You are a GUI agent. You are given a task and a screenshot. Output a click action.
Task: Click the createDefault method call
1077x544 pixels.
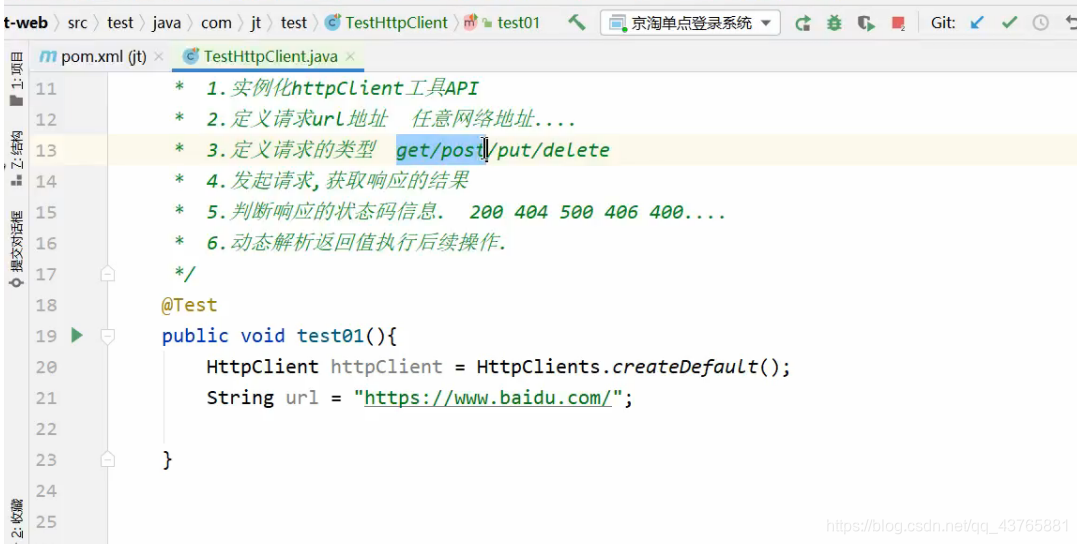[x=684, y=367]
